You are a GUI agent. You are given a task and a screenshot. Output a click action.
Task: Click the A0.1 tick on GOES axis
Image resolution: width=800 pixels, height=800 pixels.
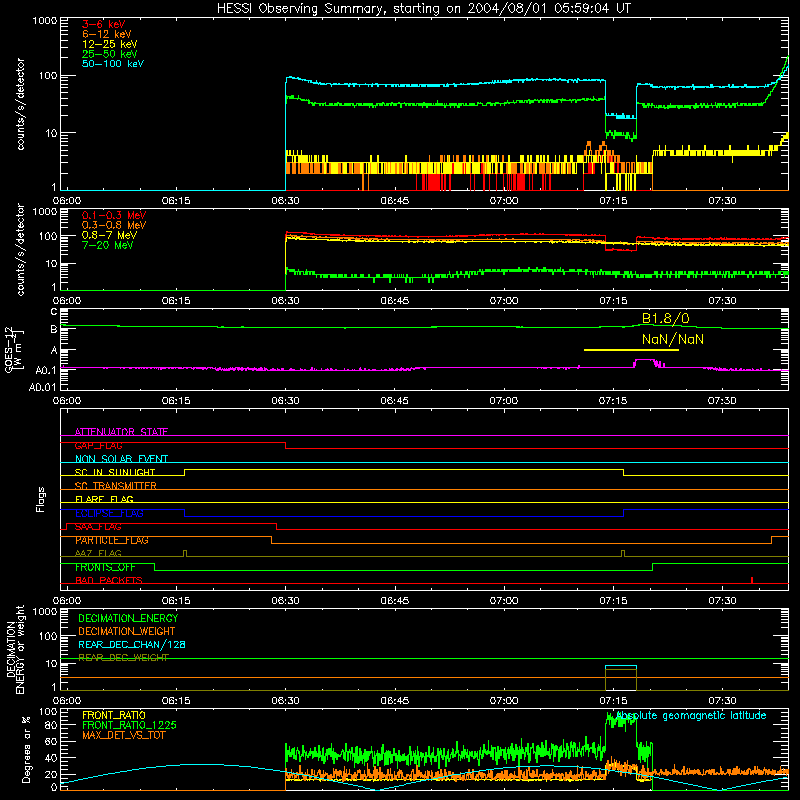46,370
